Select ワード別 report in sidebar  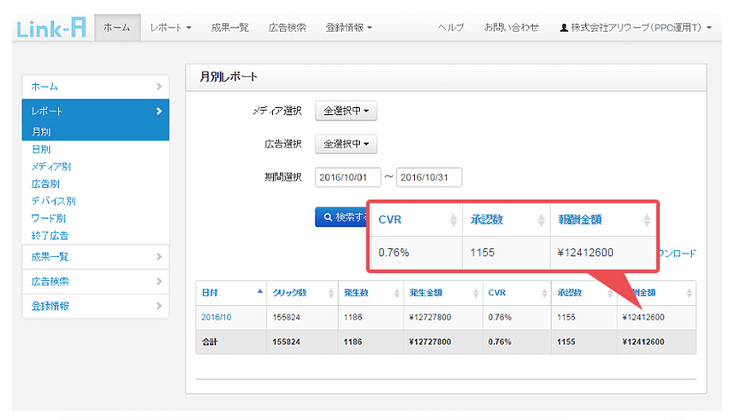point(49,219)
